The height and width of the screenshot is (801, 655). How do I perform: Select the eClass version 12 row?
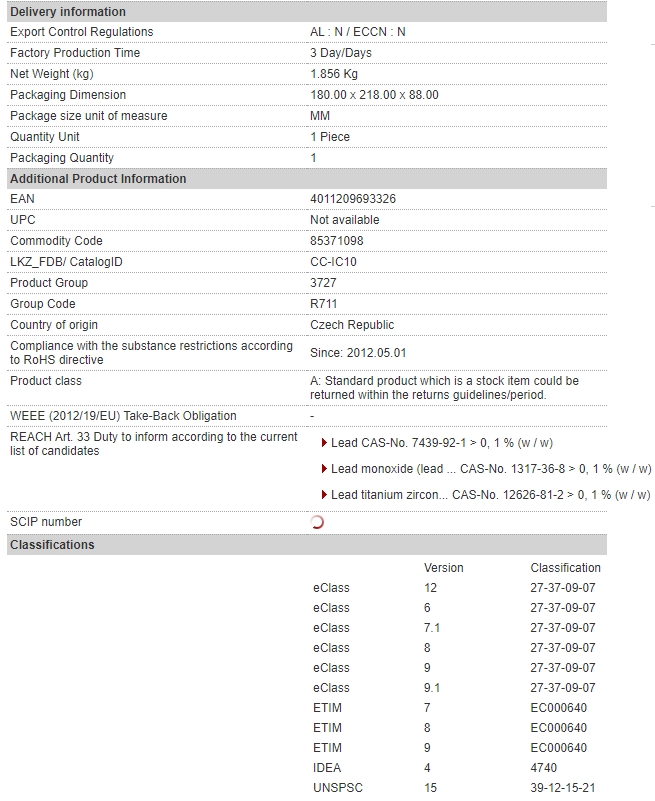pyautogui.click(x=454, y=588)
